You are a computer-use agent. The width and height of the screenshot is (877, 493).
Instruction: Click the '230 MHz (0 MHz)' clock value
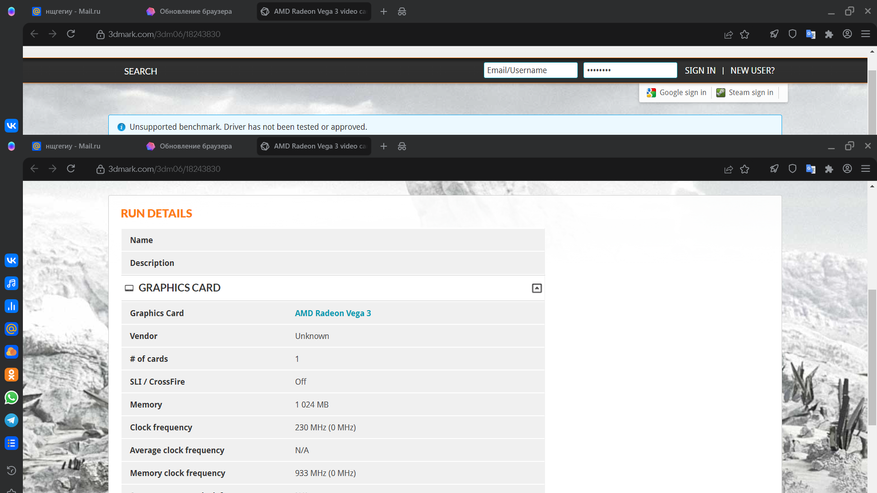(x=325, y=427)
